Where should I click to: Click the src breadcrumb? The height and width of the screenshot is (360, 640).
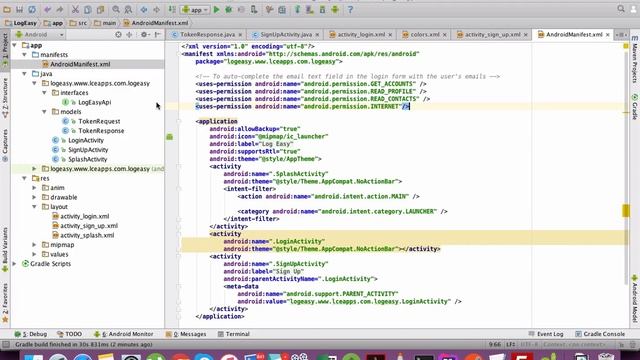pos(78,23)
